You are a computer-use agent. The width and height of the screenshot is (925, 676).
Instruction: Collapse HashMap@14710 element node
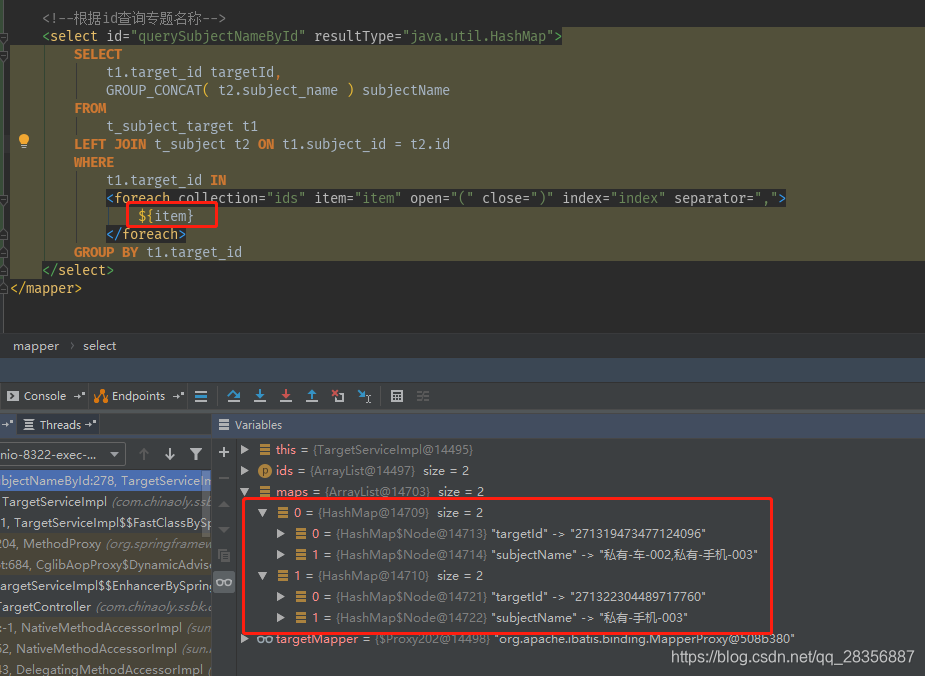[263, 576]
